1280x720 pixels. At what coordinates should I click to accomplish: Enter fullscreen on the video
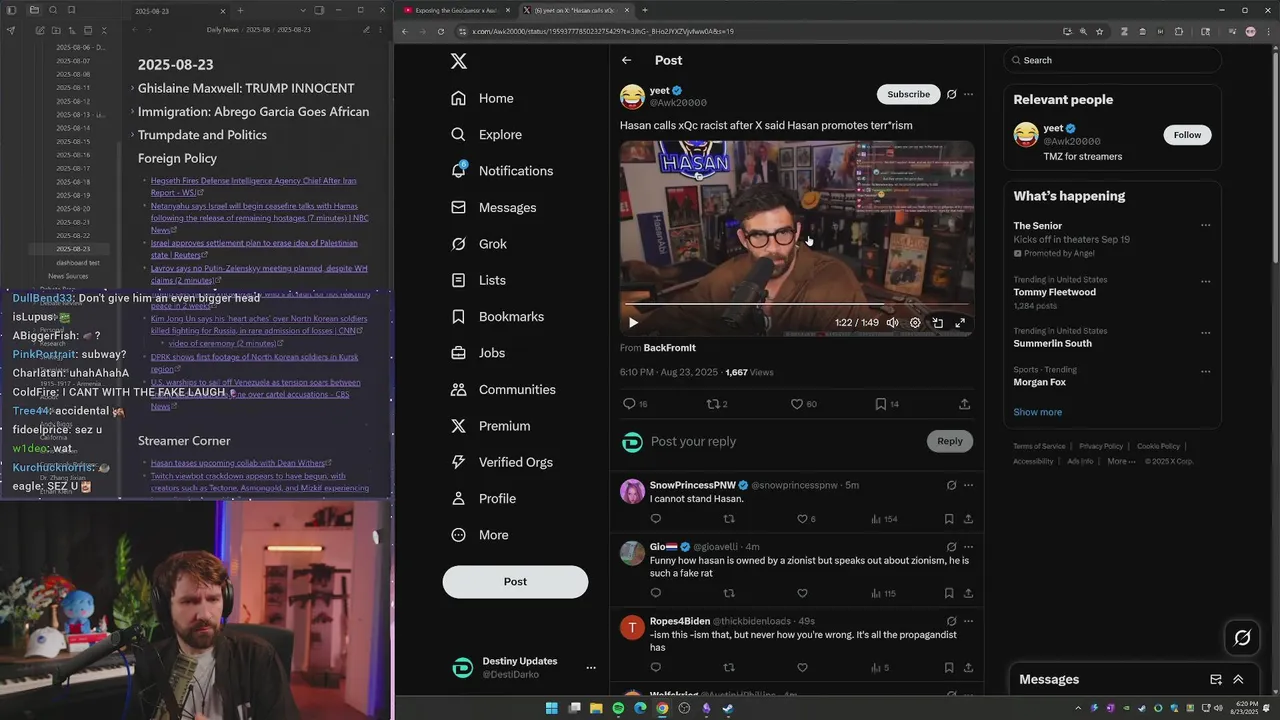[960, 323]
